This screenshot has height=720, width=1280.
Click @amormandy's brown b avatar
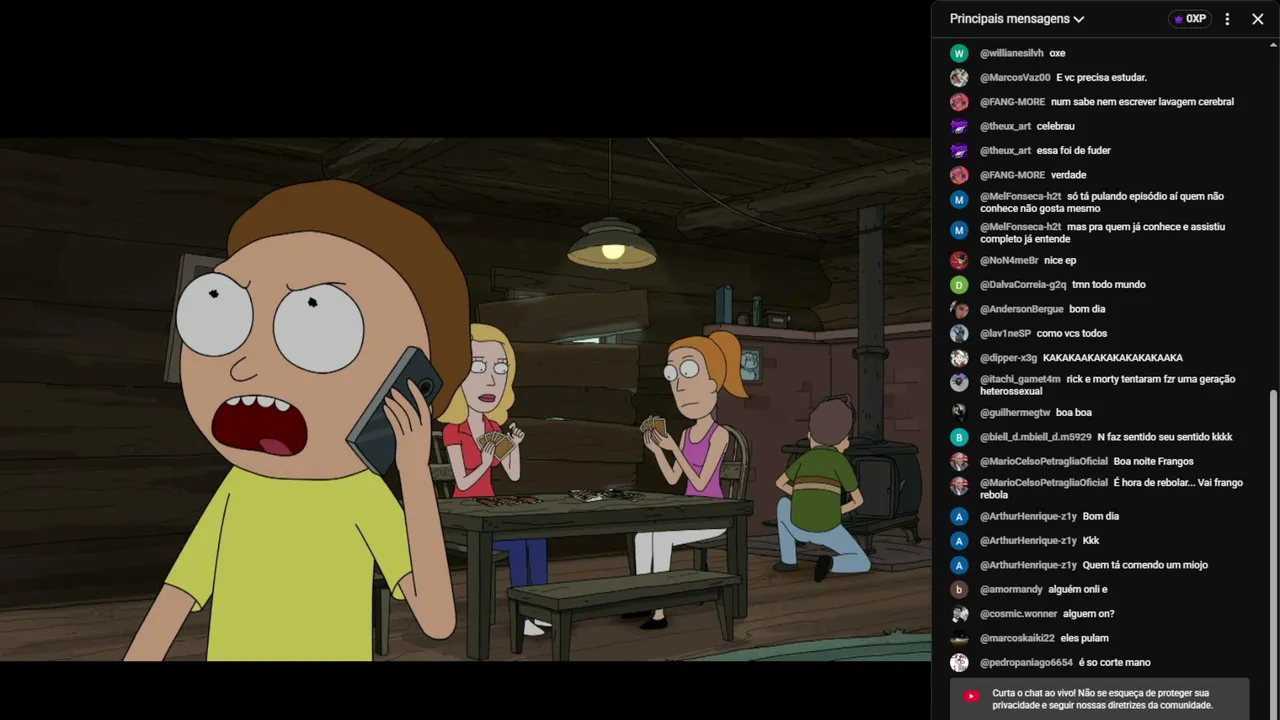pyautogui.click(x=959, y=589)
